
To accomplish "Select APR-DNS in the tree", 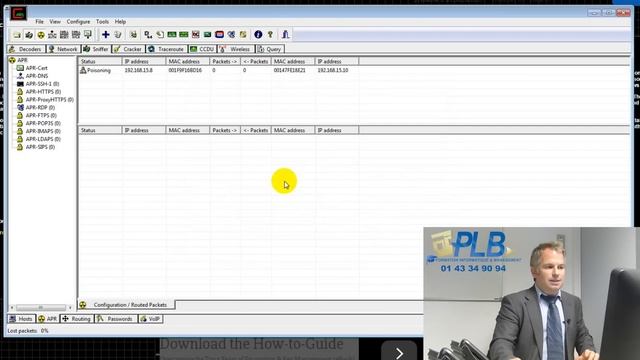I will (x=37, y=76).
